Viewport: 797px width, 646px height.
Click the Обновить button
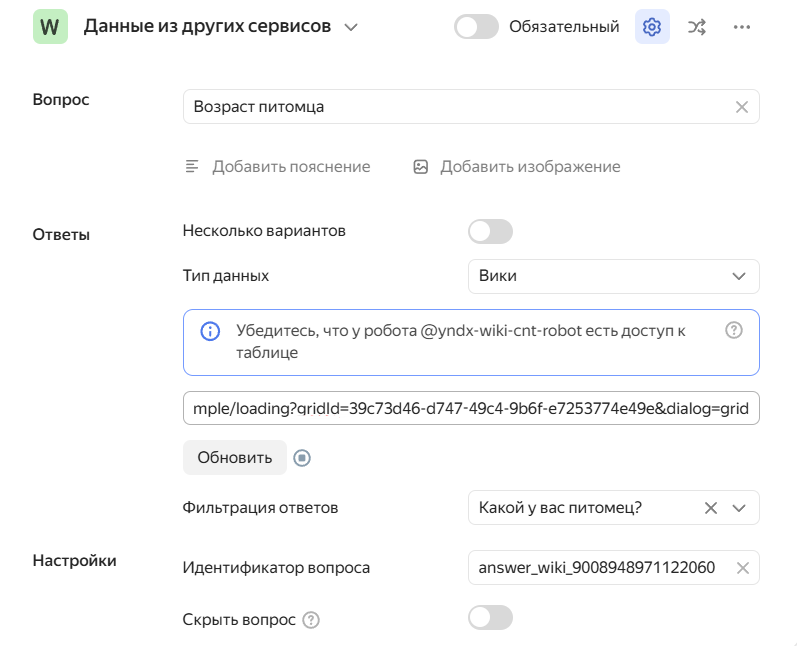click(234, 458)
